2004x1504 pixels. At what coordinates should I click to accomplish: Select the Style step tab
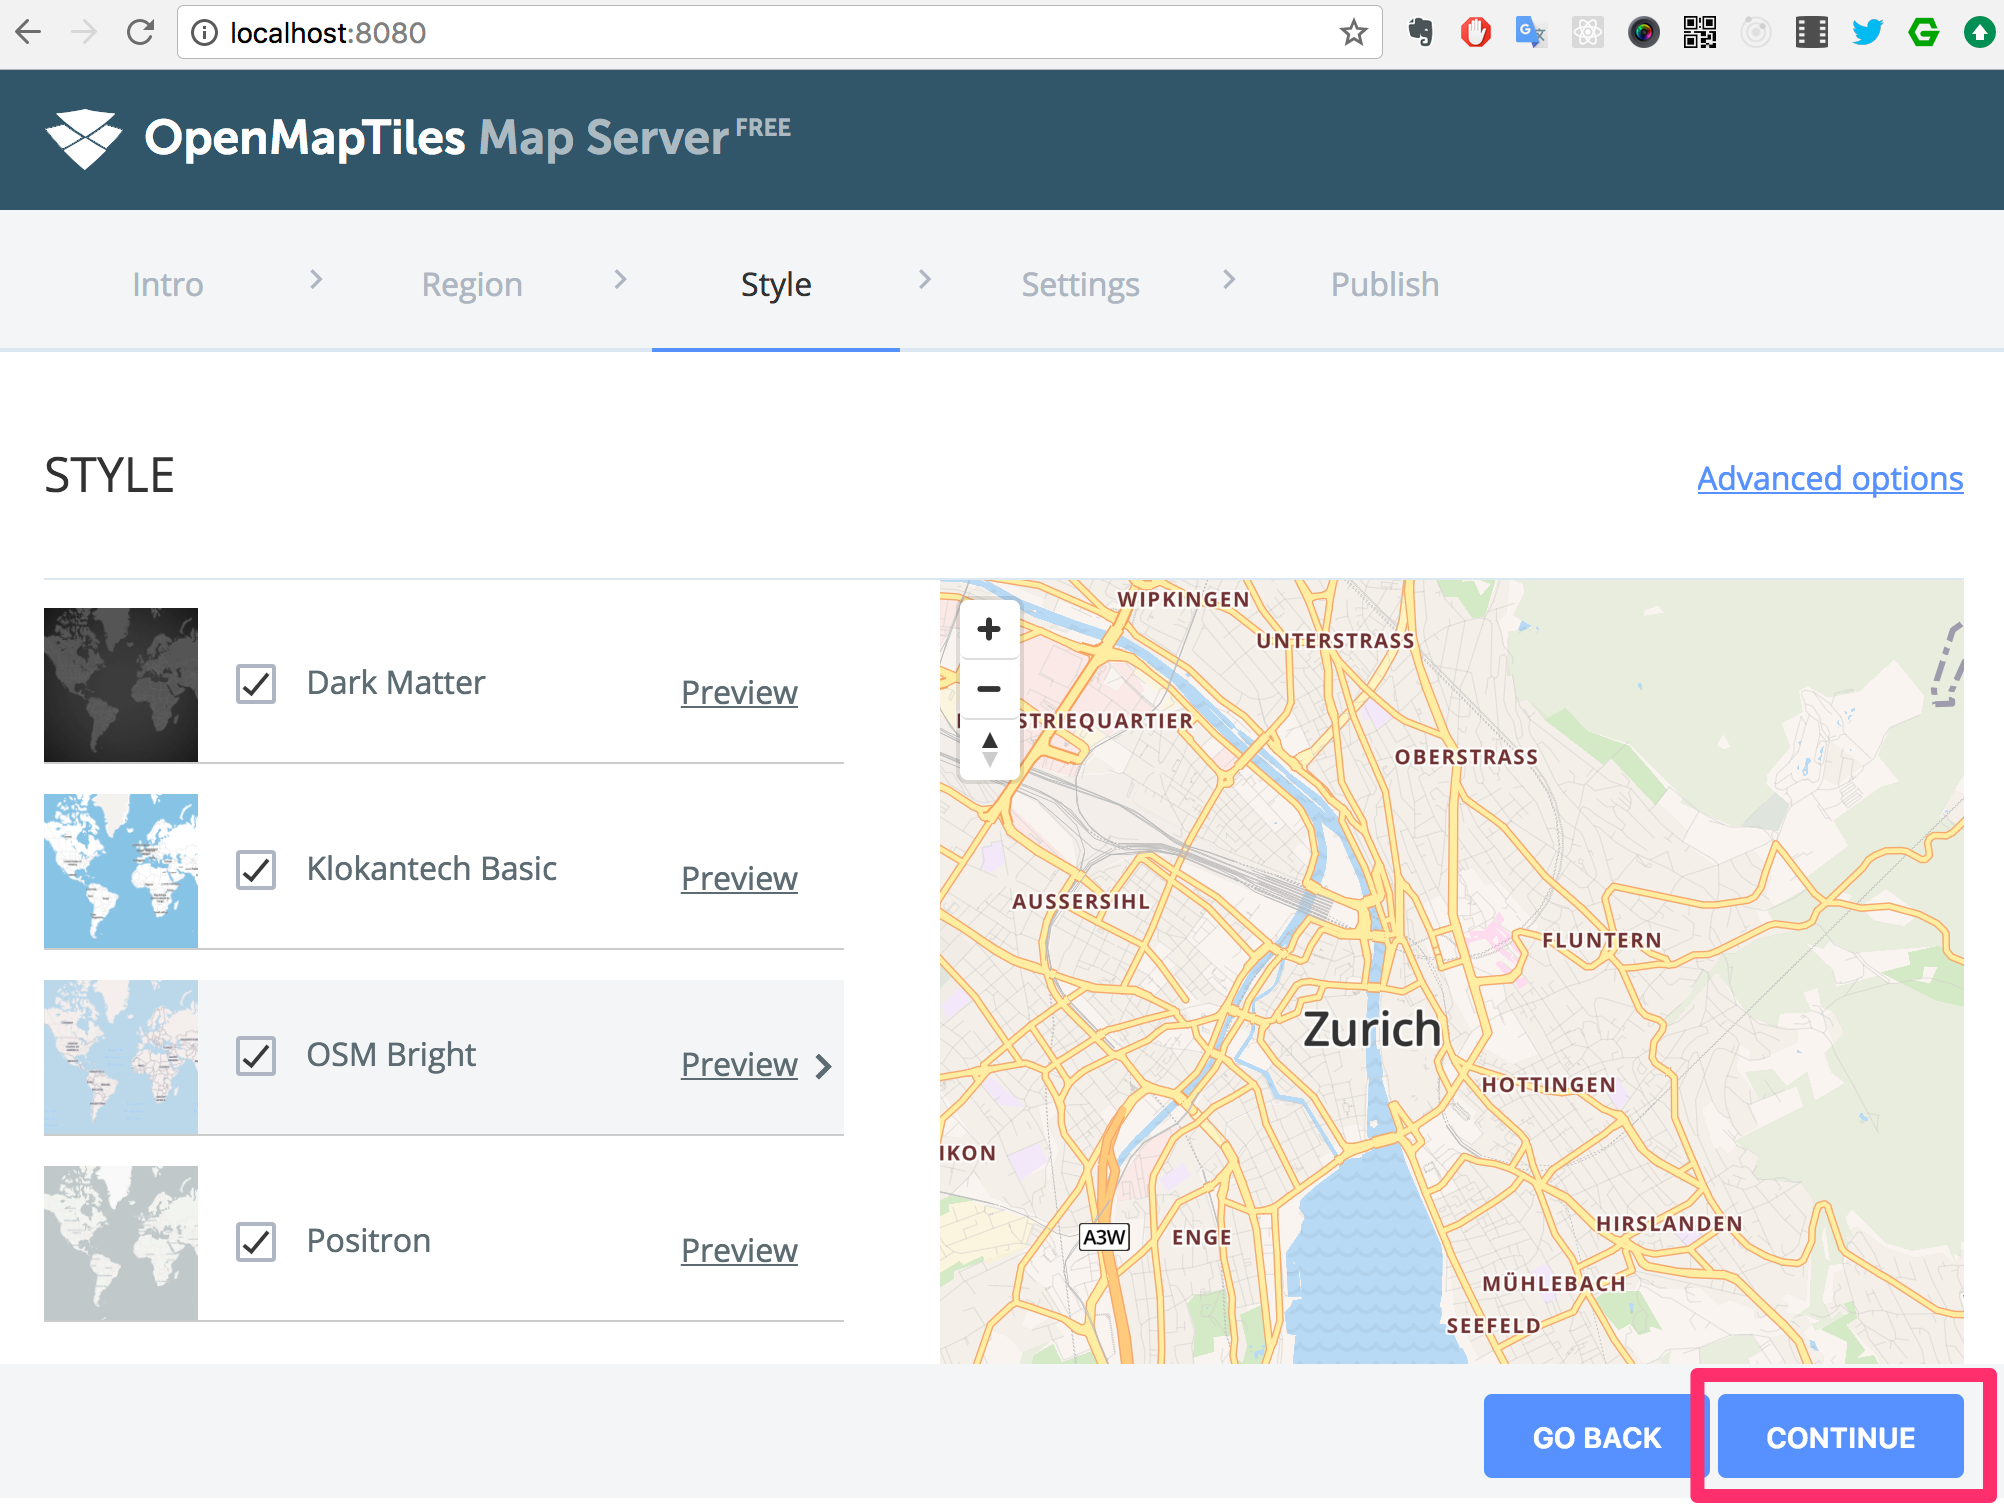coord(776,285)
